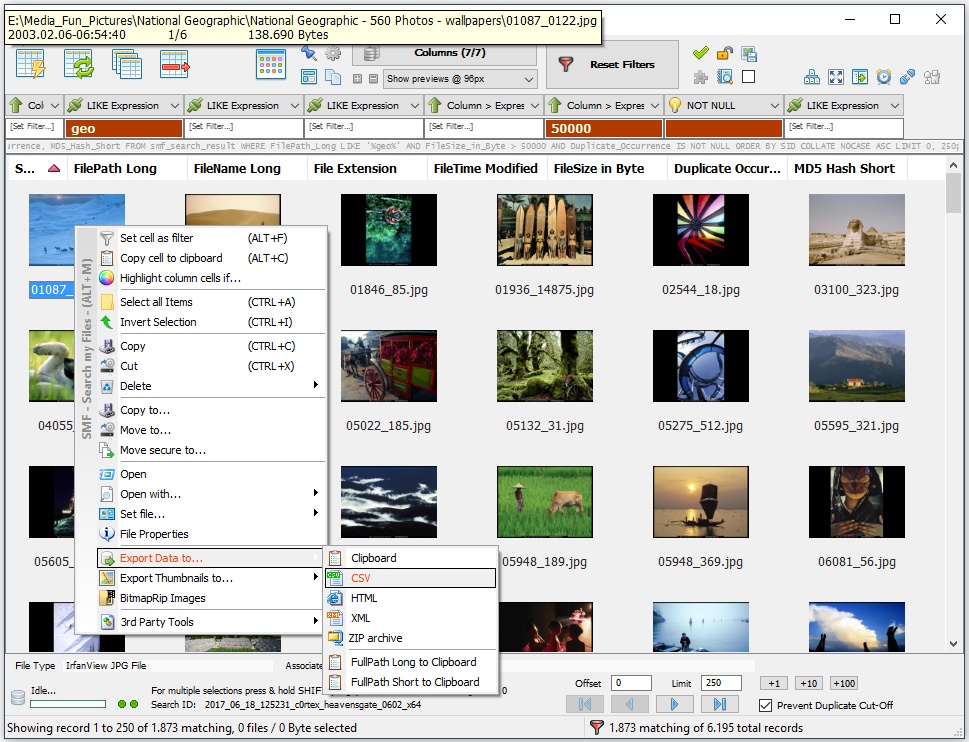This screenshot has height=742, width=969.
Task: Click the pin icon beside calendar view
Action: click(x=309, y=53)
